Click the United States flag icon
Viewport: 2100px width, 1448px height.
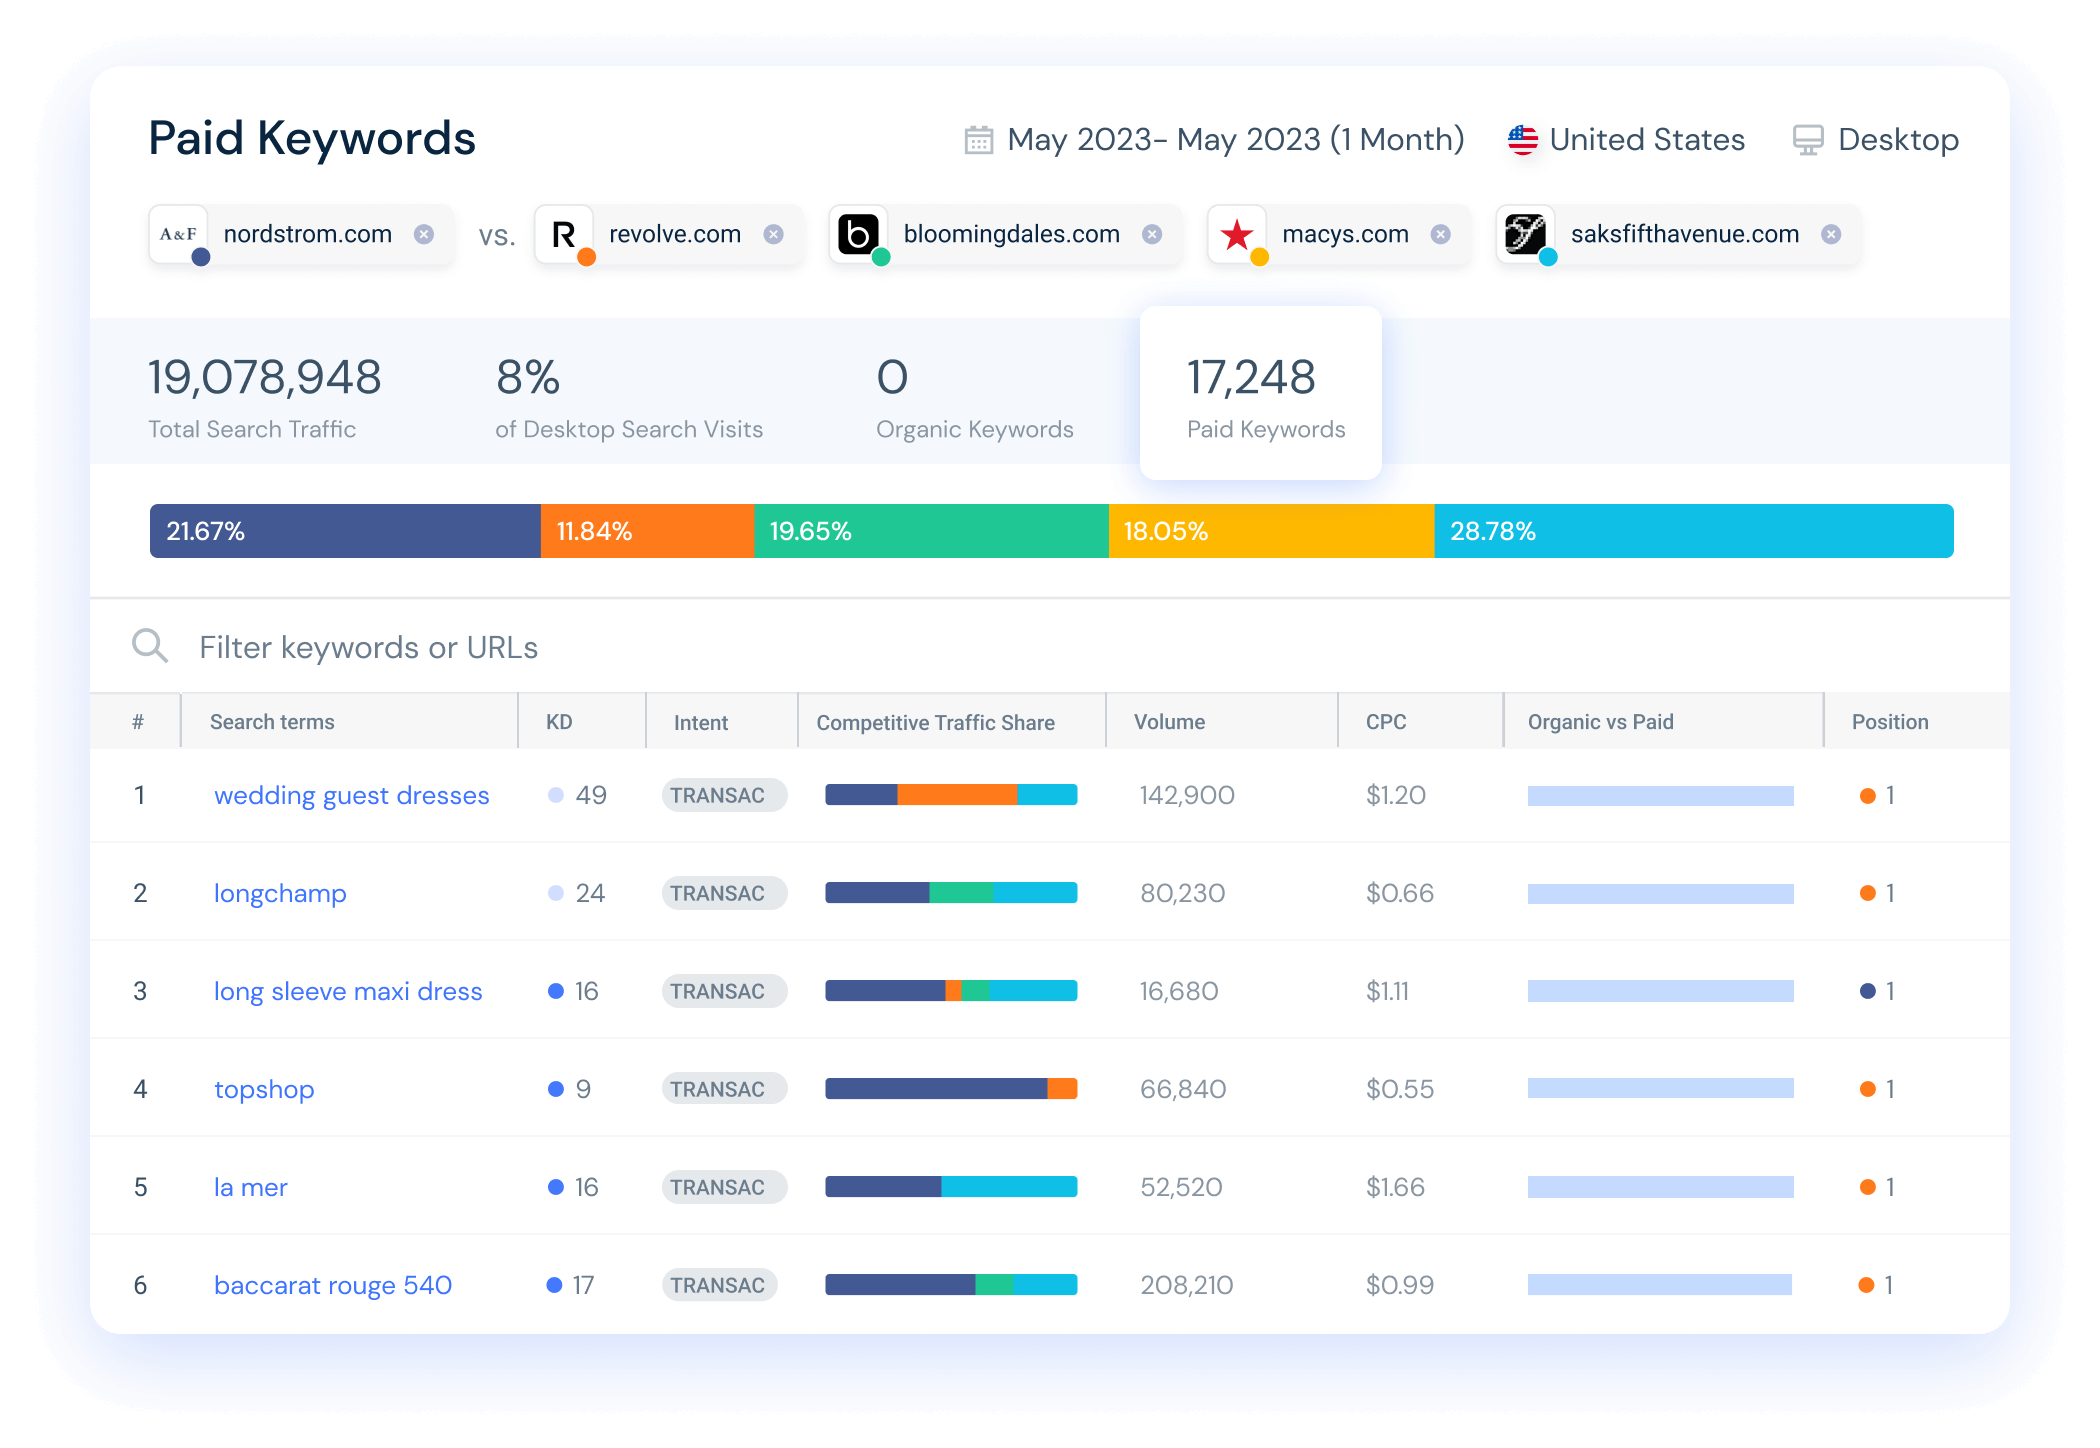click(1521, 139)
